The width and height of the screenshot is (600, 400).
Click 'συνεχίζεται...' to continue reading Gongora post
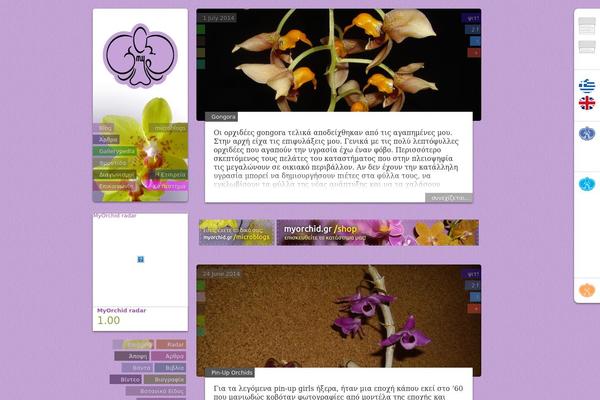(x=449, y=198)
